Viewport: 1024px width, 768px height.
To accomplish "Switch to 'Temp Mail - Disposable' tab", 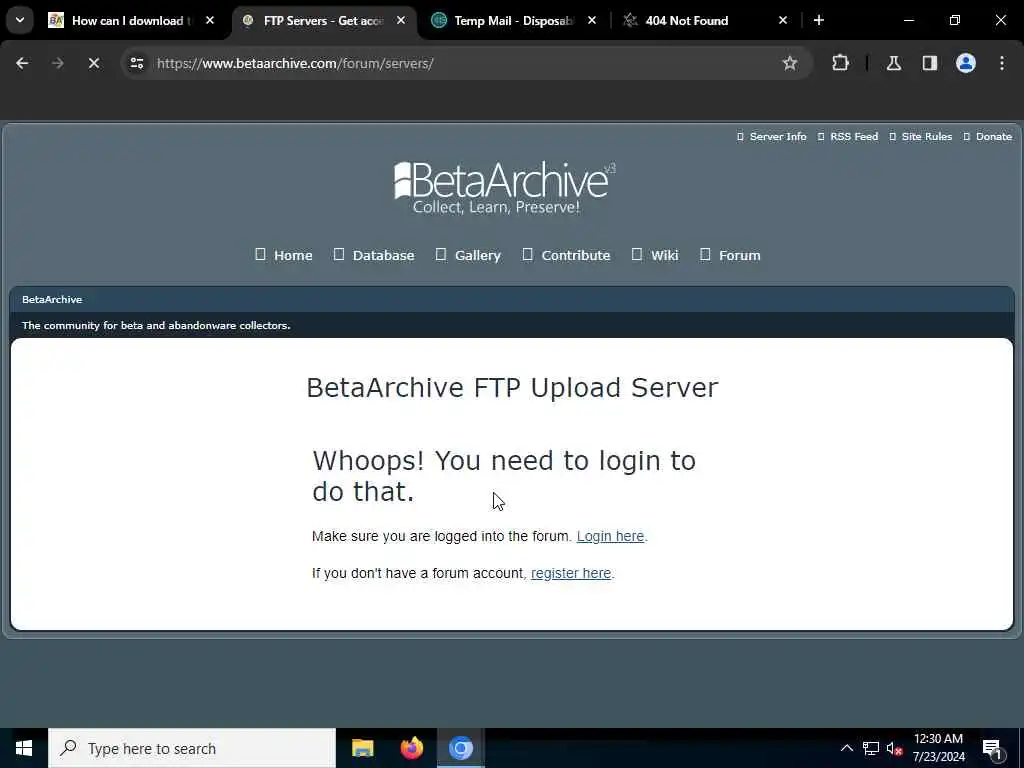I will pyautogui.click(x=513, y=20).
